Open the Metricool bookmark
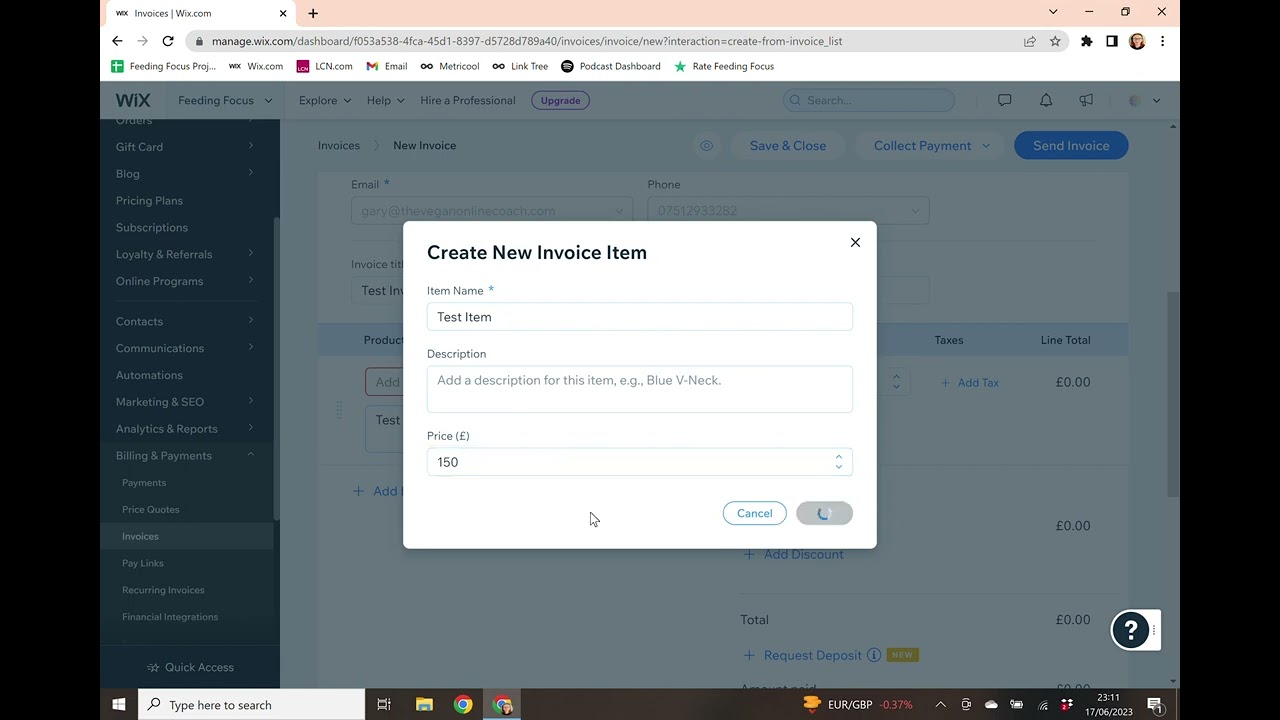 (449, 66)
